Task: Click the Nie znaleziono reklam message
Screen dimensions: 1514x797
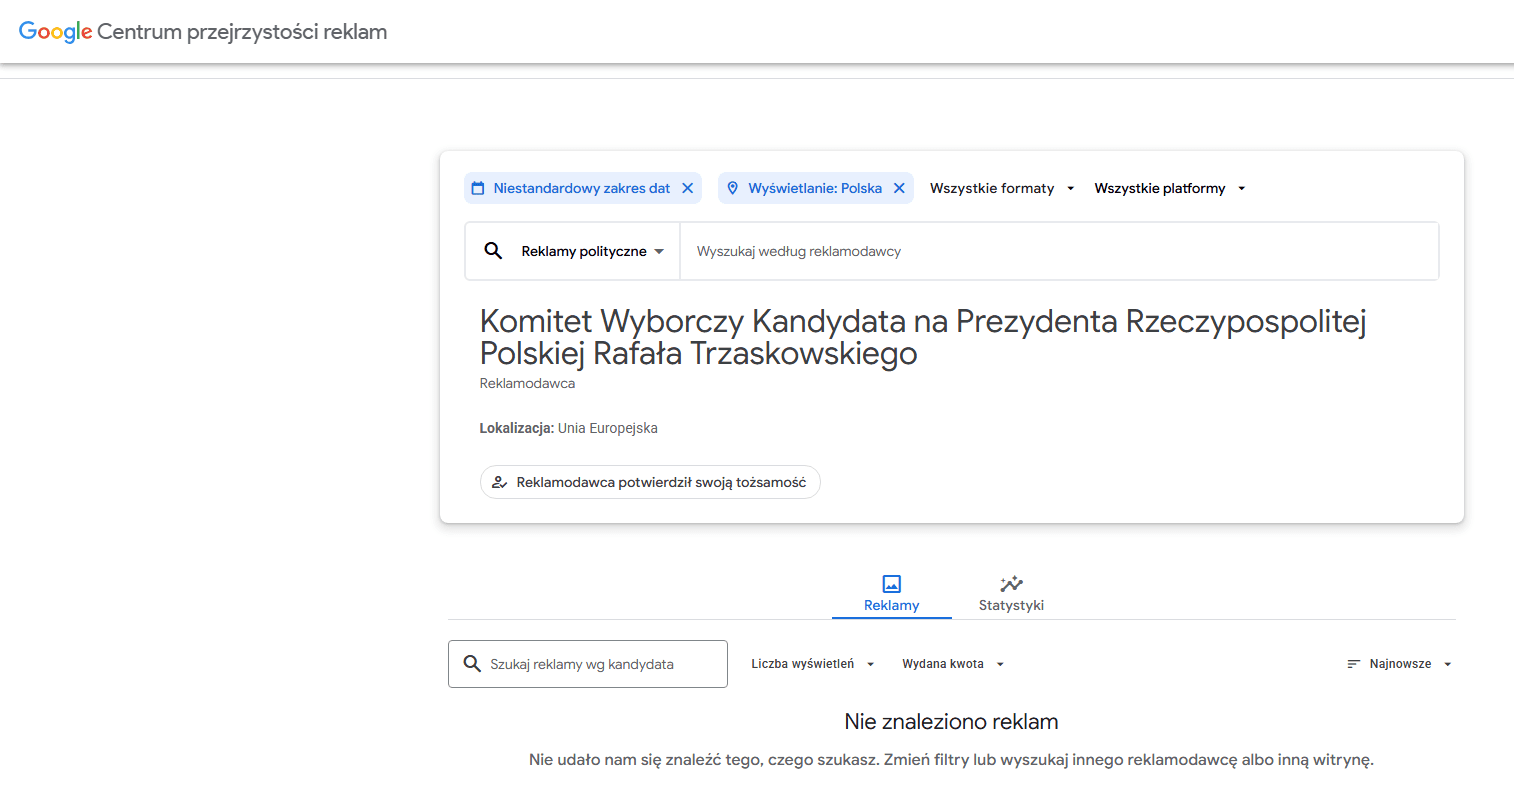Action: tap(951, 721)
